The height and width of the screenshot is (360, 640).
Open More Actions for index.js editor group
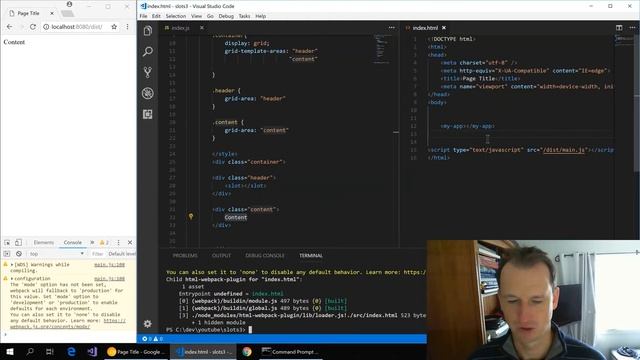[x=392, y=28]
